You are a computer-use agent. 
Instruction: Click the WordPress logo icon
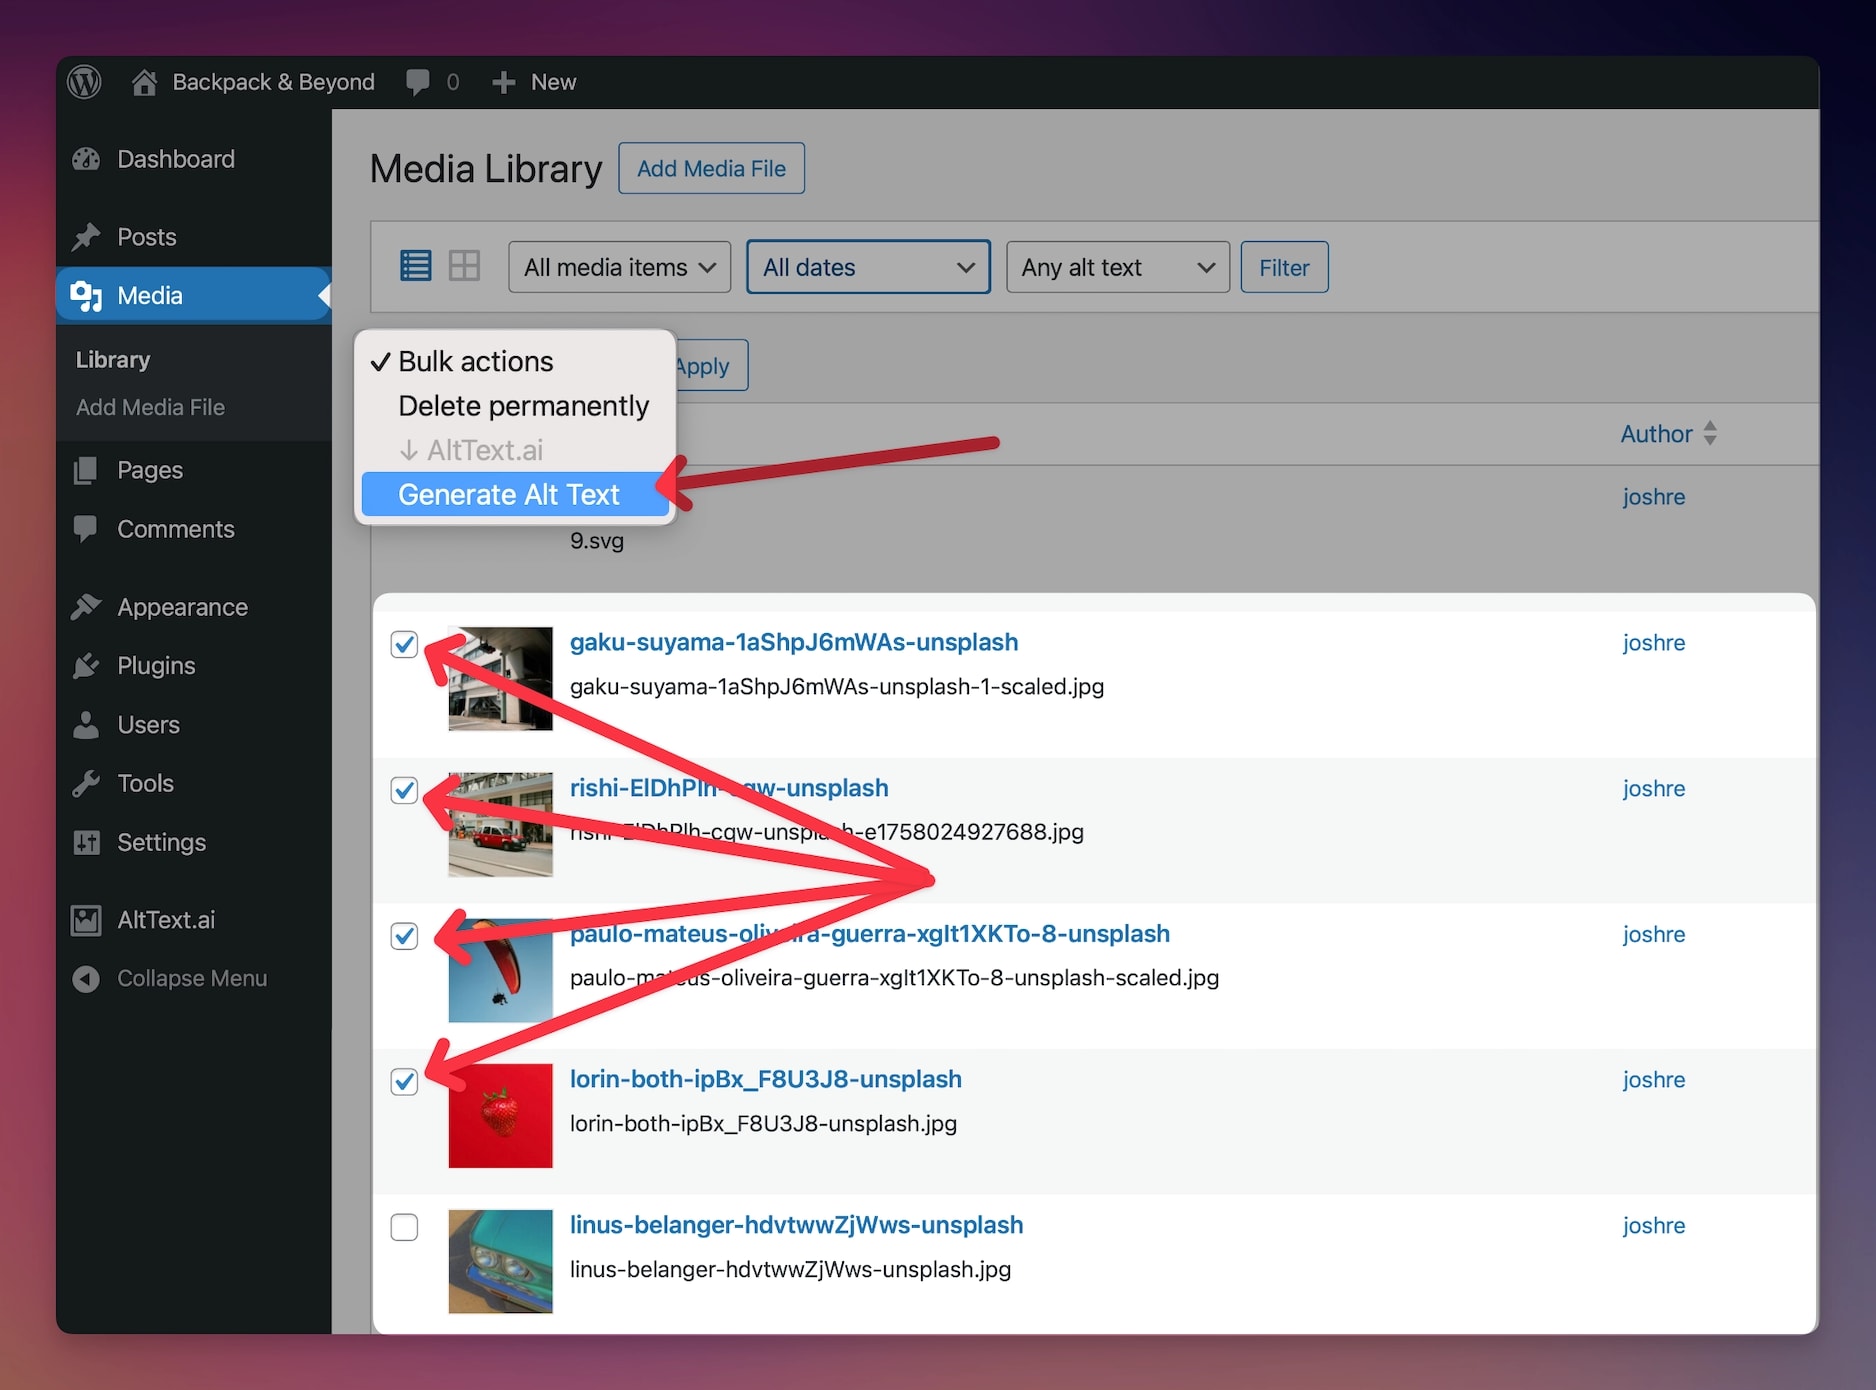pos(84,82)
